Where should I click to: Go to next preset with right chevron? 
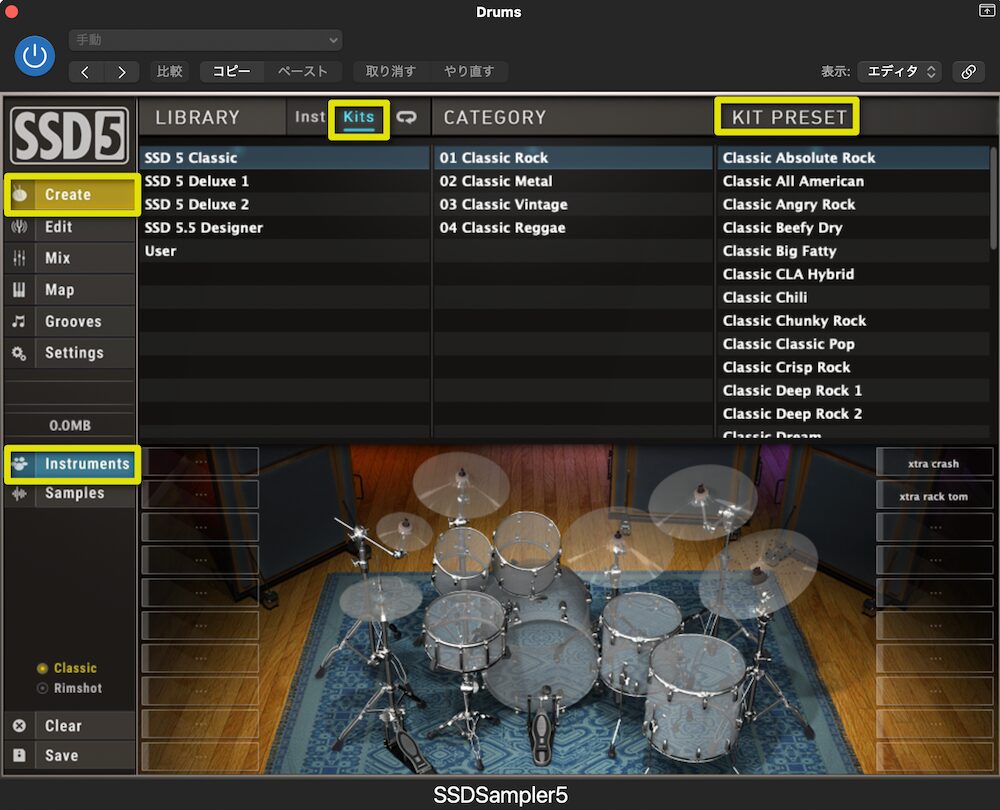[x=122, y=72]
